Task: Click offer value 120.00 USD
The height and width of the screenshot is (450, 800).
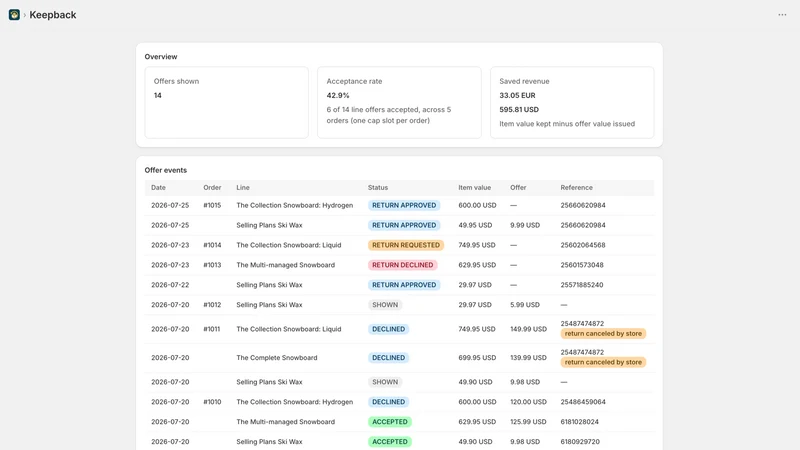Action: coord(528,402)
